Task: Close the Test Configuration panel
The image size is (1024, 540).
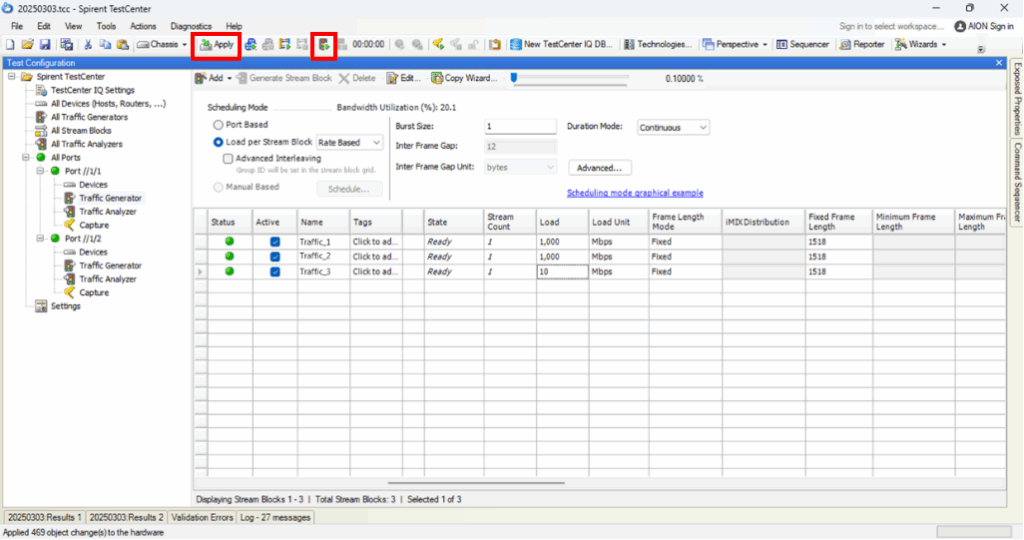Action: pyautogui.click(x=999, y=63)
